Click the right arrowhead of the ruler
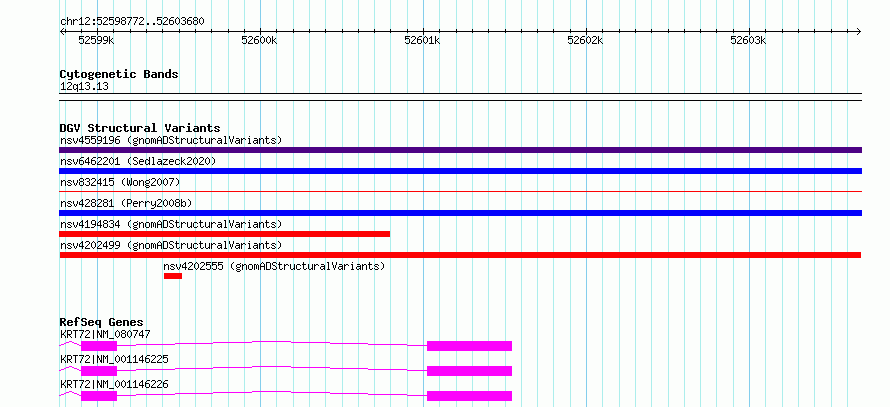Viewport: 890px width, 407px height. pos(859,31)
